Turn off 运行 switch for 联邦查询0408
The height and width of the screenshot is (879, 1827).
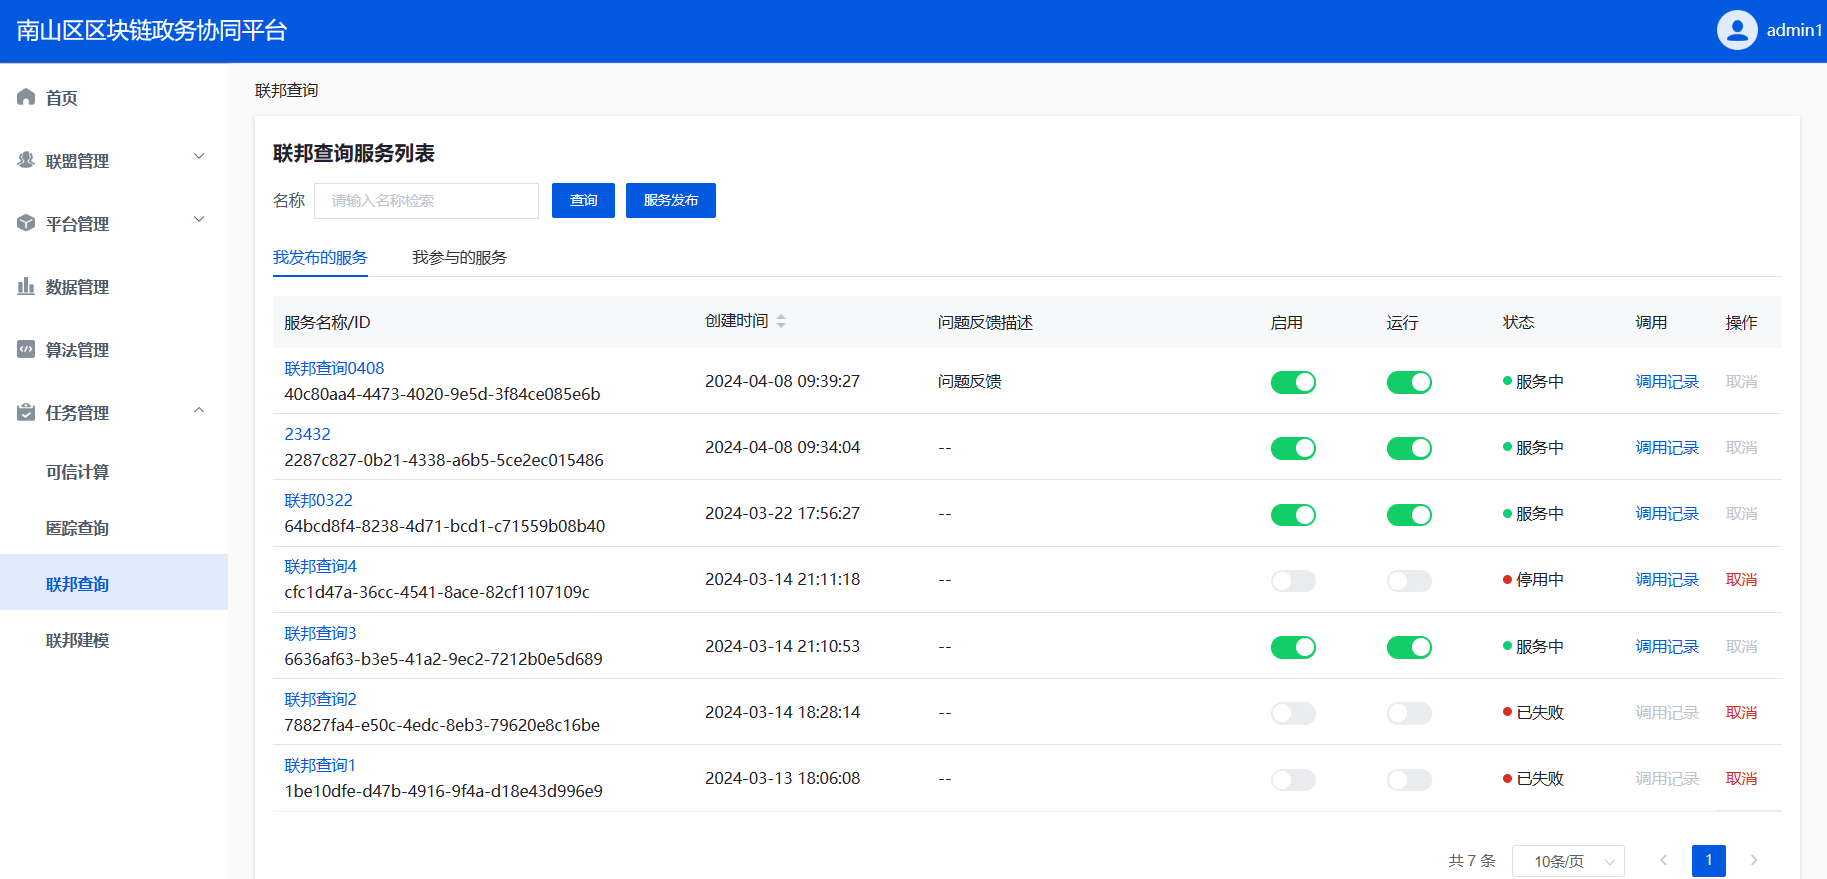1409,382
